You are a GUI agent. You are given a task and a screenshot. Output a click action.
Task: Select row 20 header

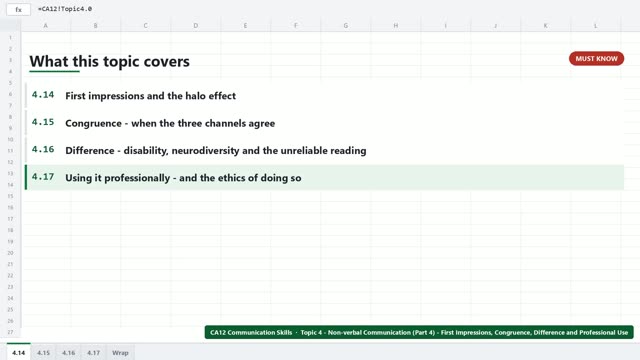10,253
